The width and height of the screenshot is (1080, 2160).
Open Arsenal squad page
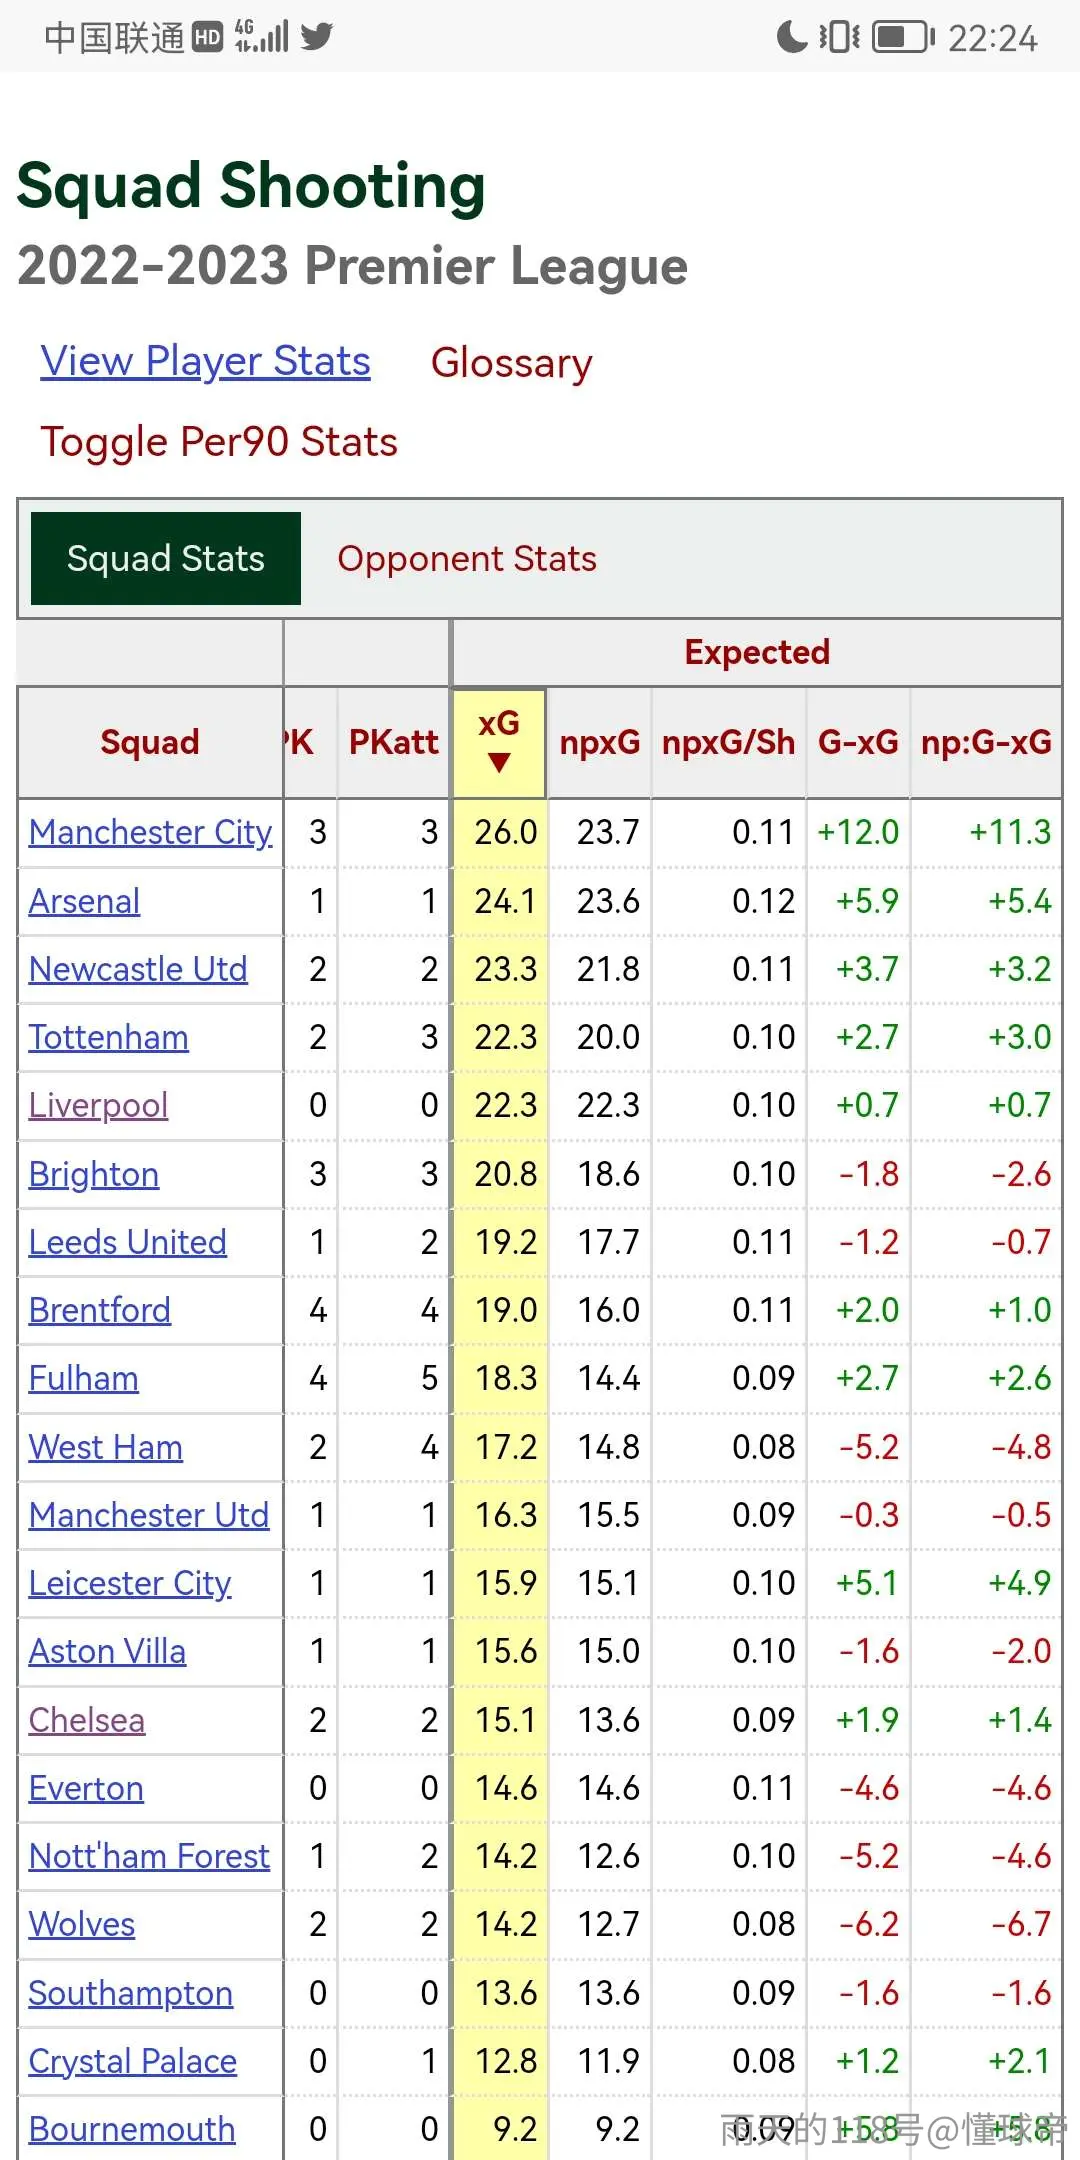[84, 901]
